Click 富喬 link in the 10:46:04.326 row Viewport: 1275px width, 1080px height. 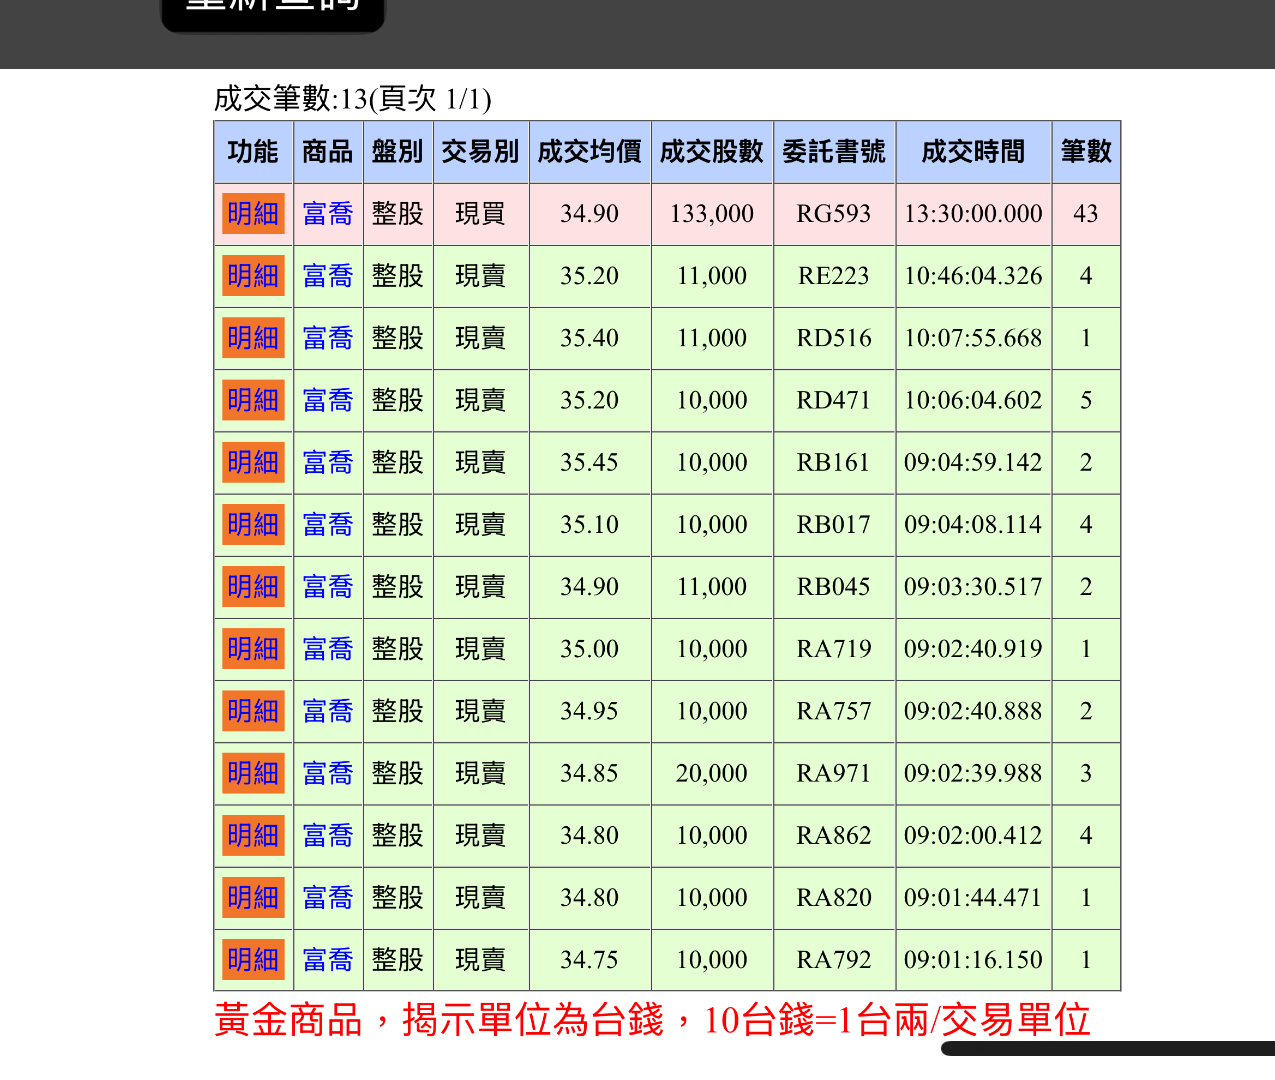[328, 276]
